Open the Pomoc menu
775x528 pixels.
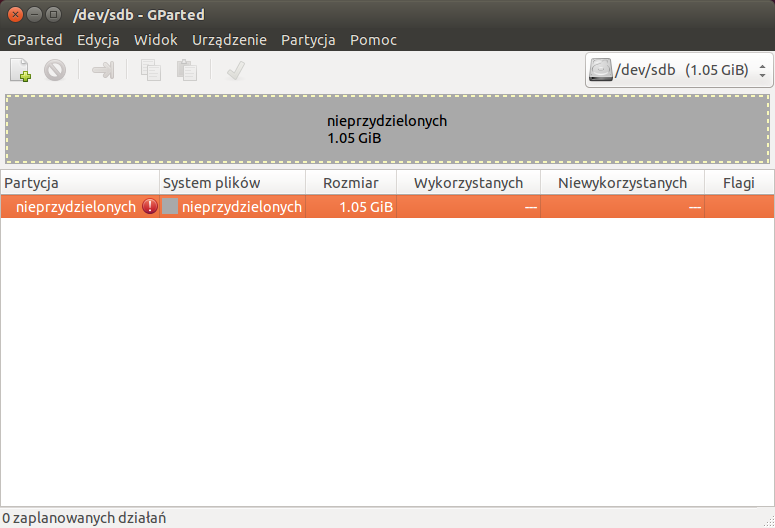[x=373, y=40]
